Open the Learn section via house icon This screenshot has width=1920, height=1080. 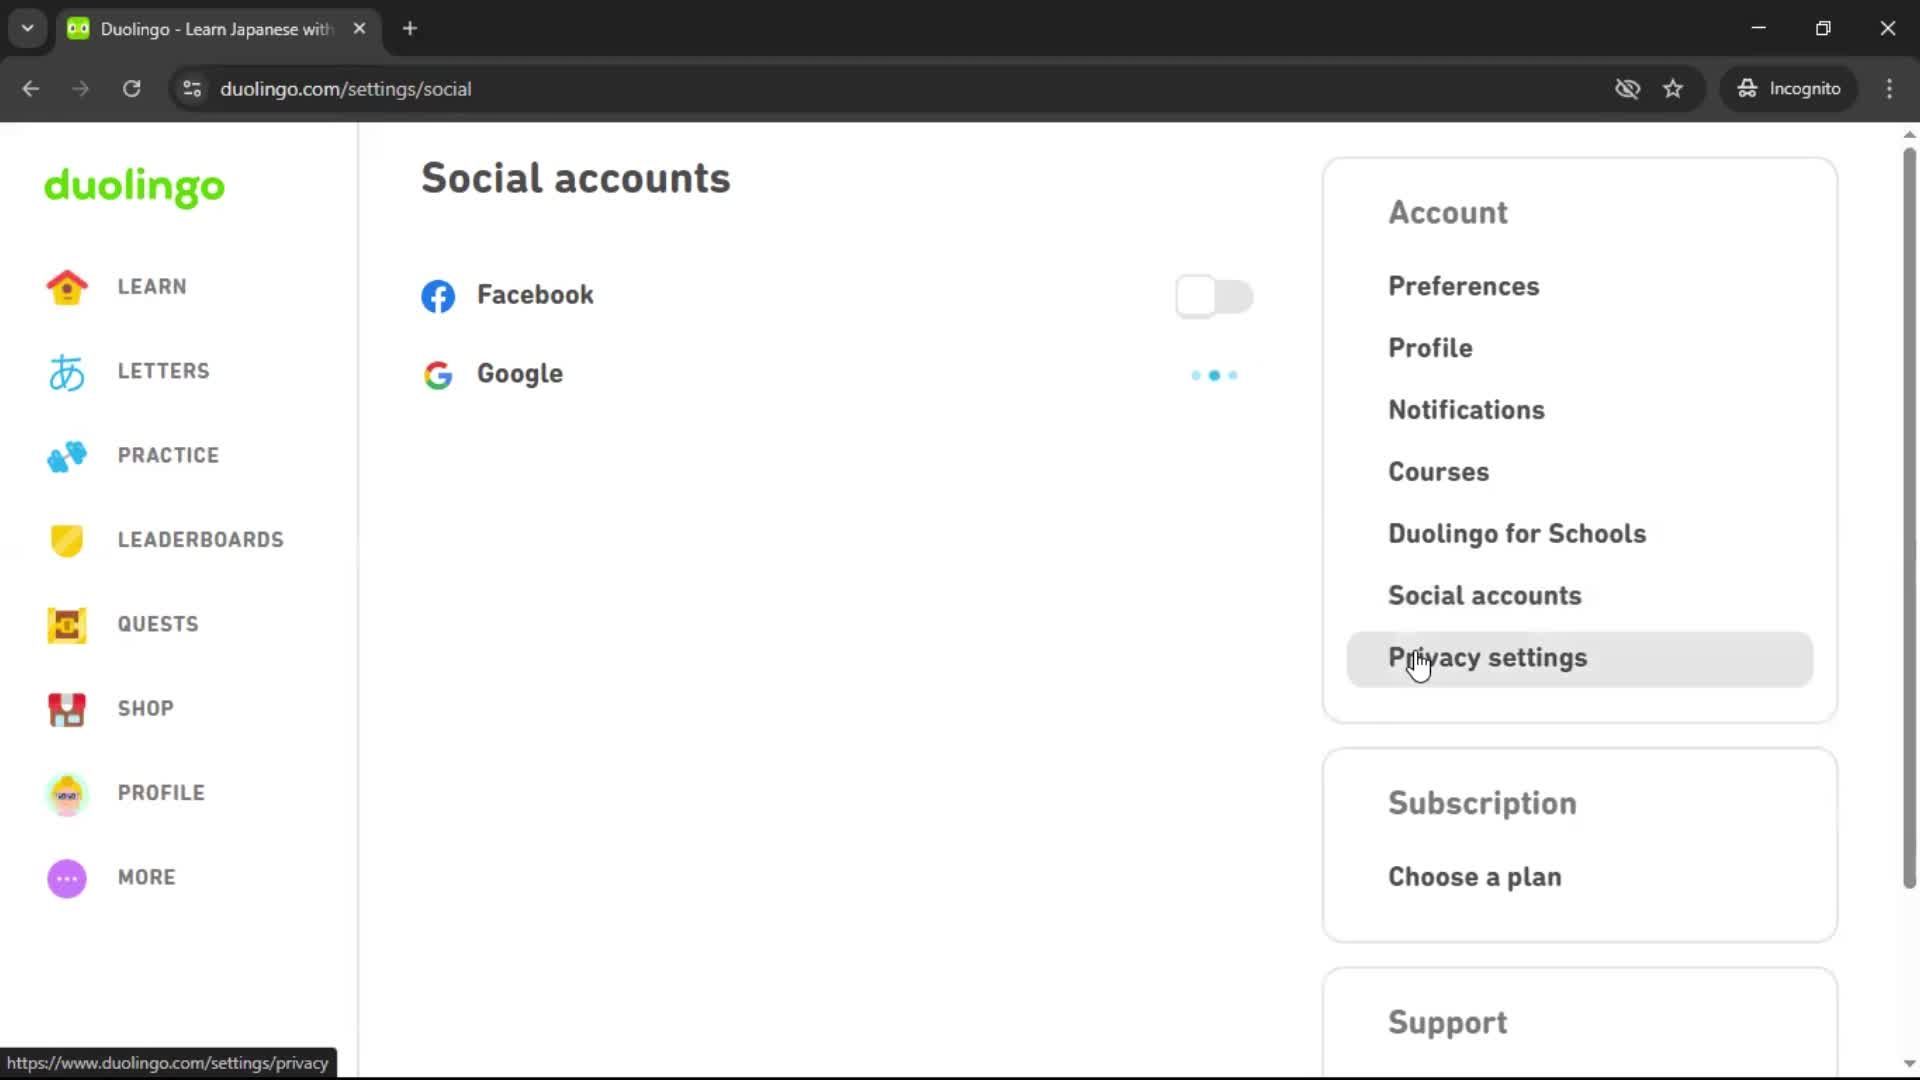click(66, 287)
